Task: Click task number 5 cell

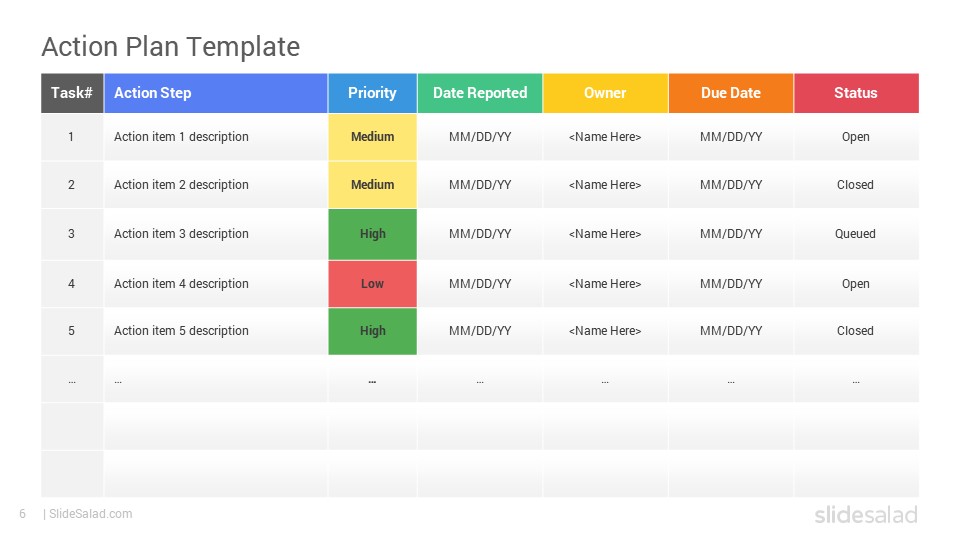Action: [72, 331]
